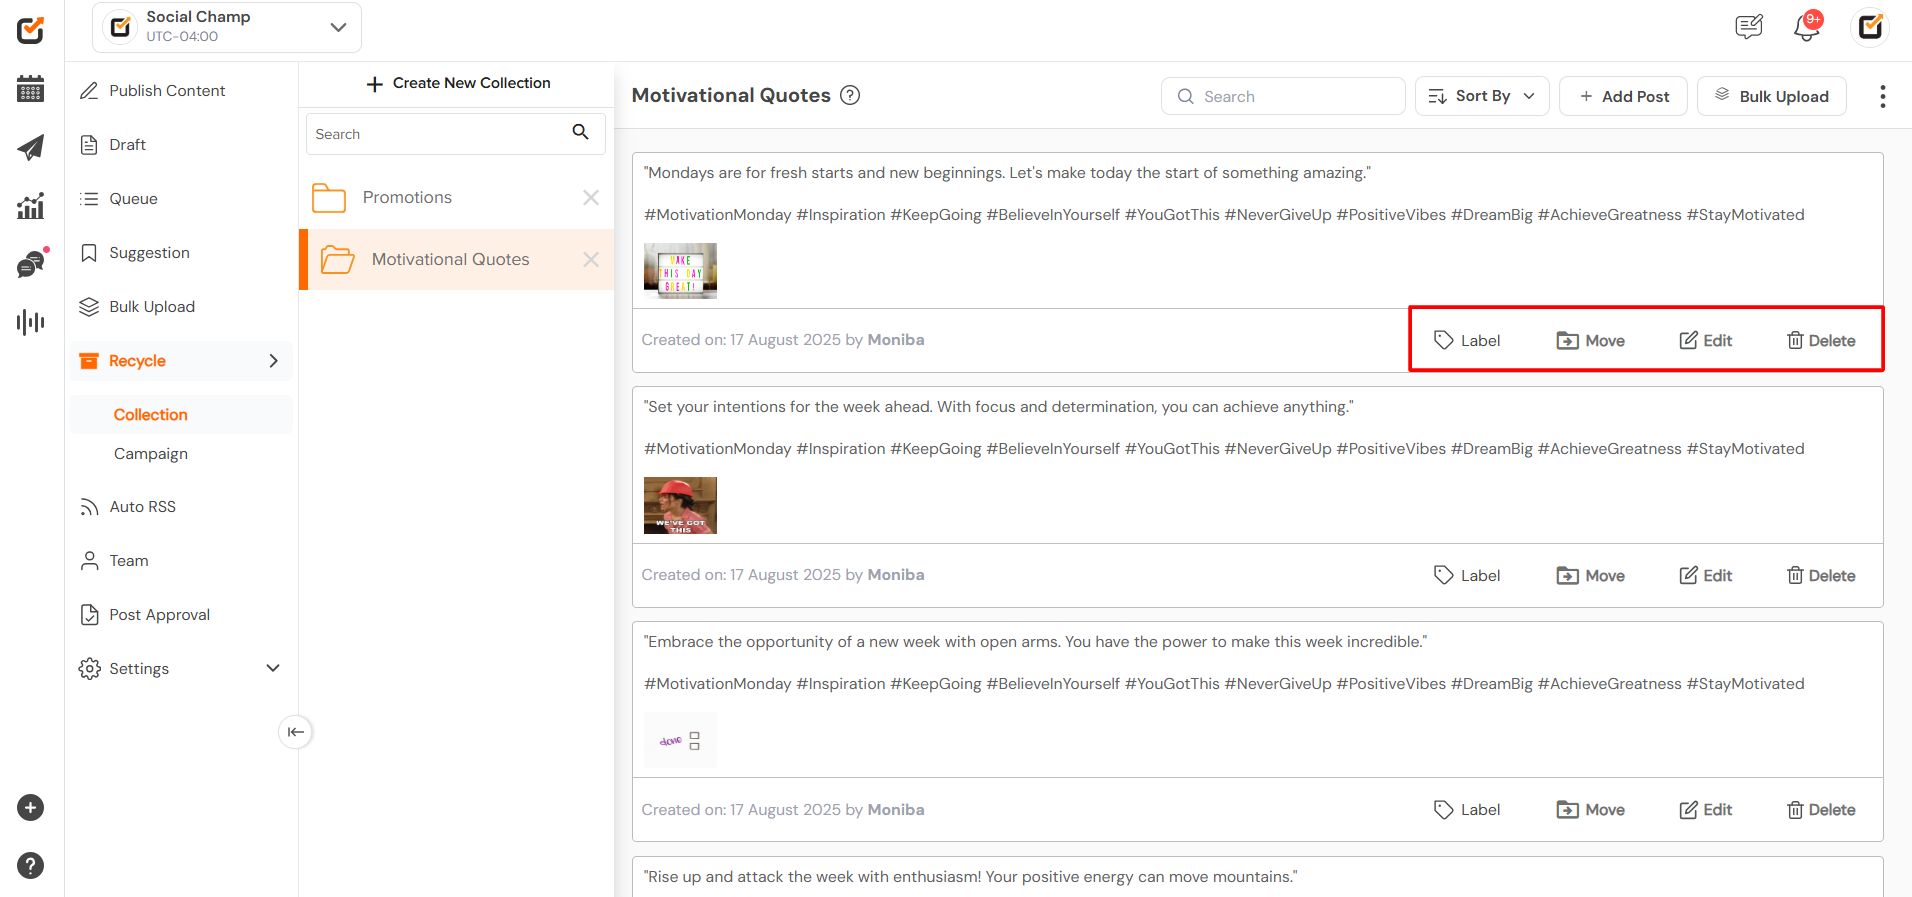The width and height of the screenshot is (1912, 897).
Task: Remove the Promotions collection with X
Action: tap(591, 197)
